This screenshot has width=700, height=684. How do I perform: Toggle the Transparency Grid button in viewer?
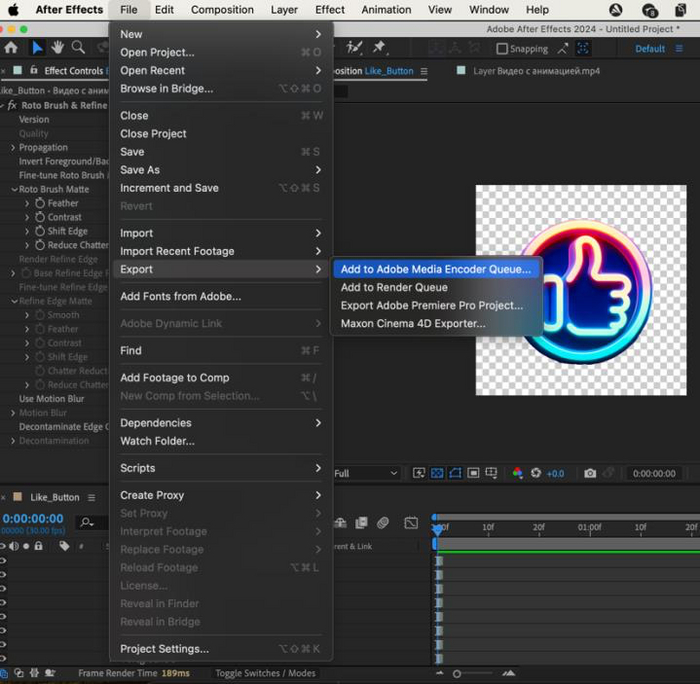tap(437, 473)
